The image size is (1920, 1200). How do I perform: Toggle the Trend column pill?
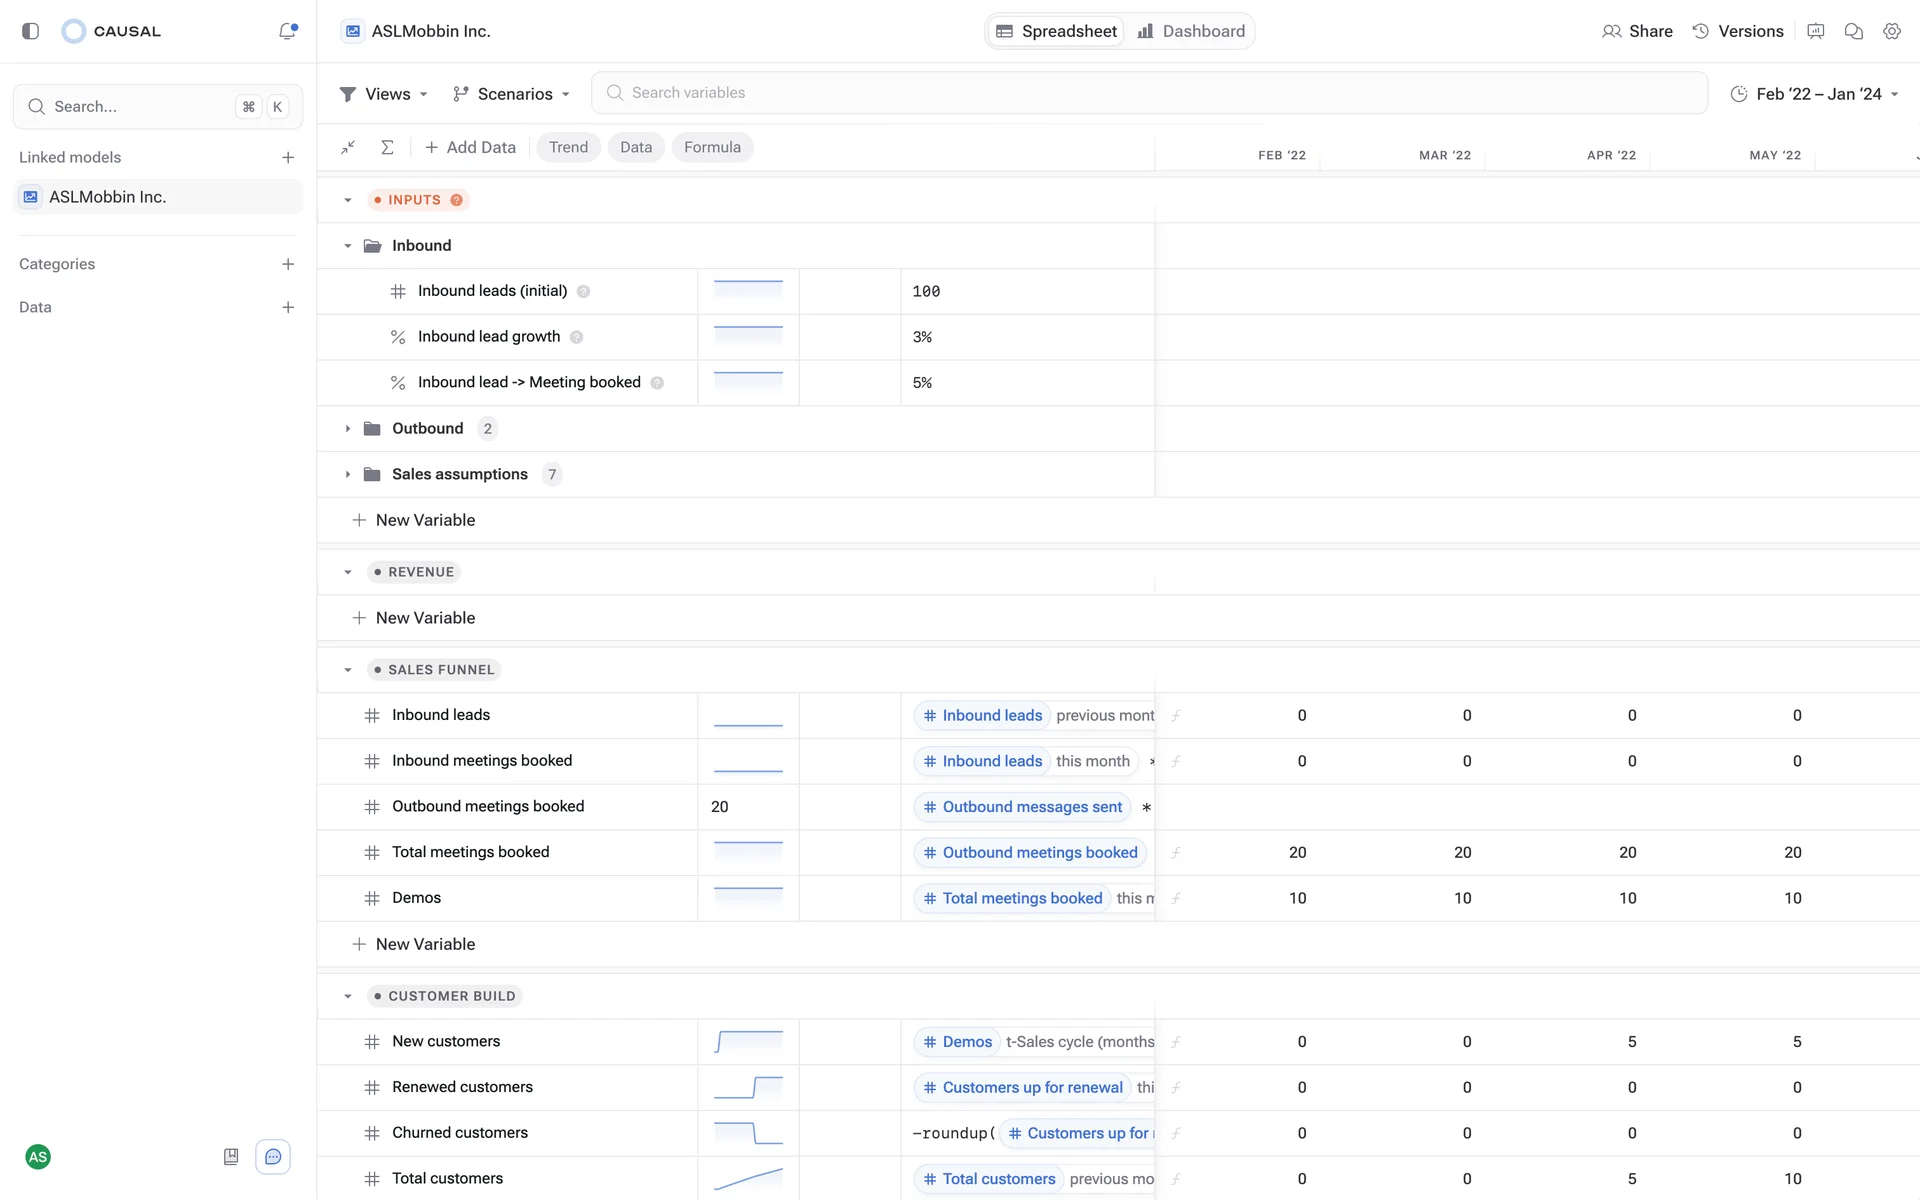pos(568,147)
